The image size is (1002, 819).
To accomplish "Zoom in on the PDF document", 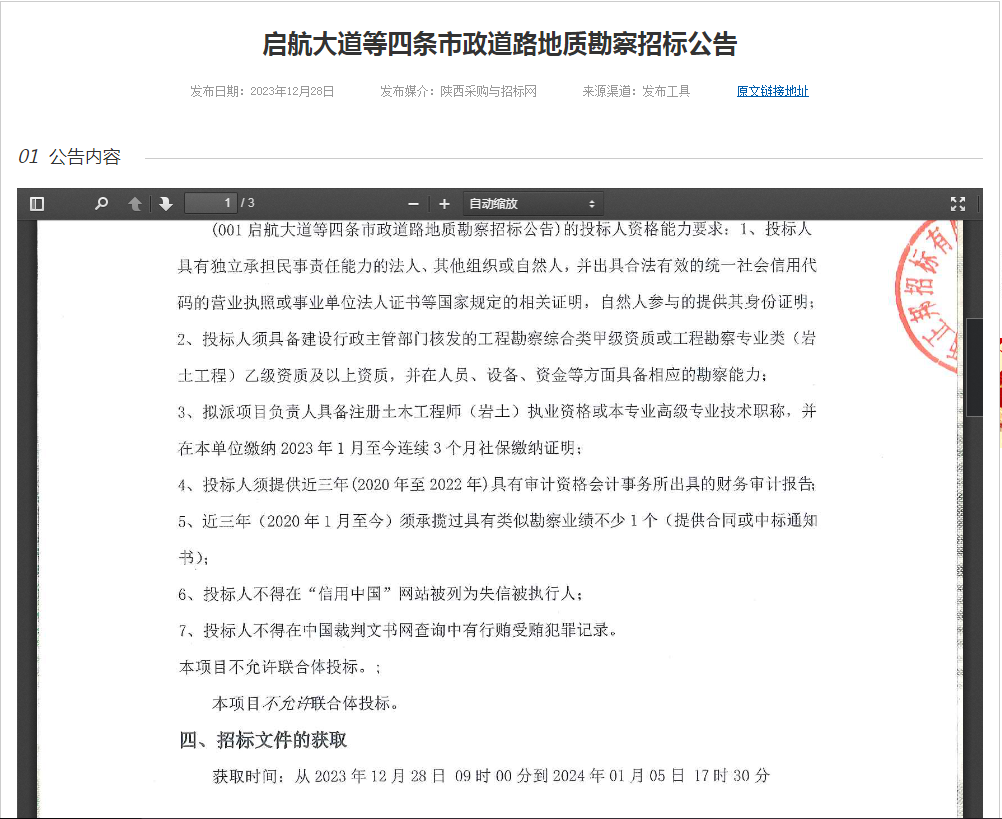I will [445, 204].
